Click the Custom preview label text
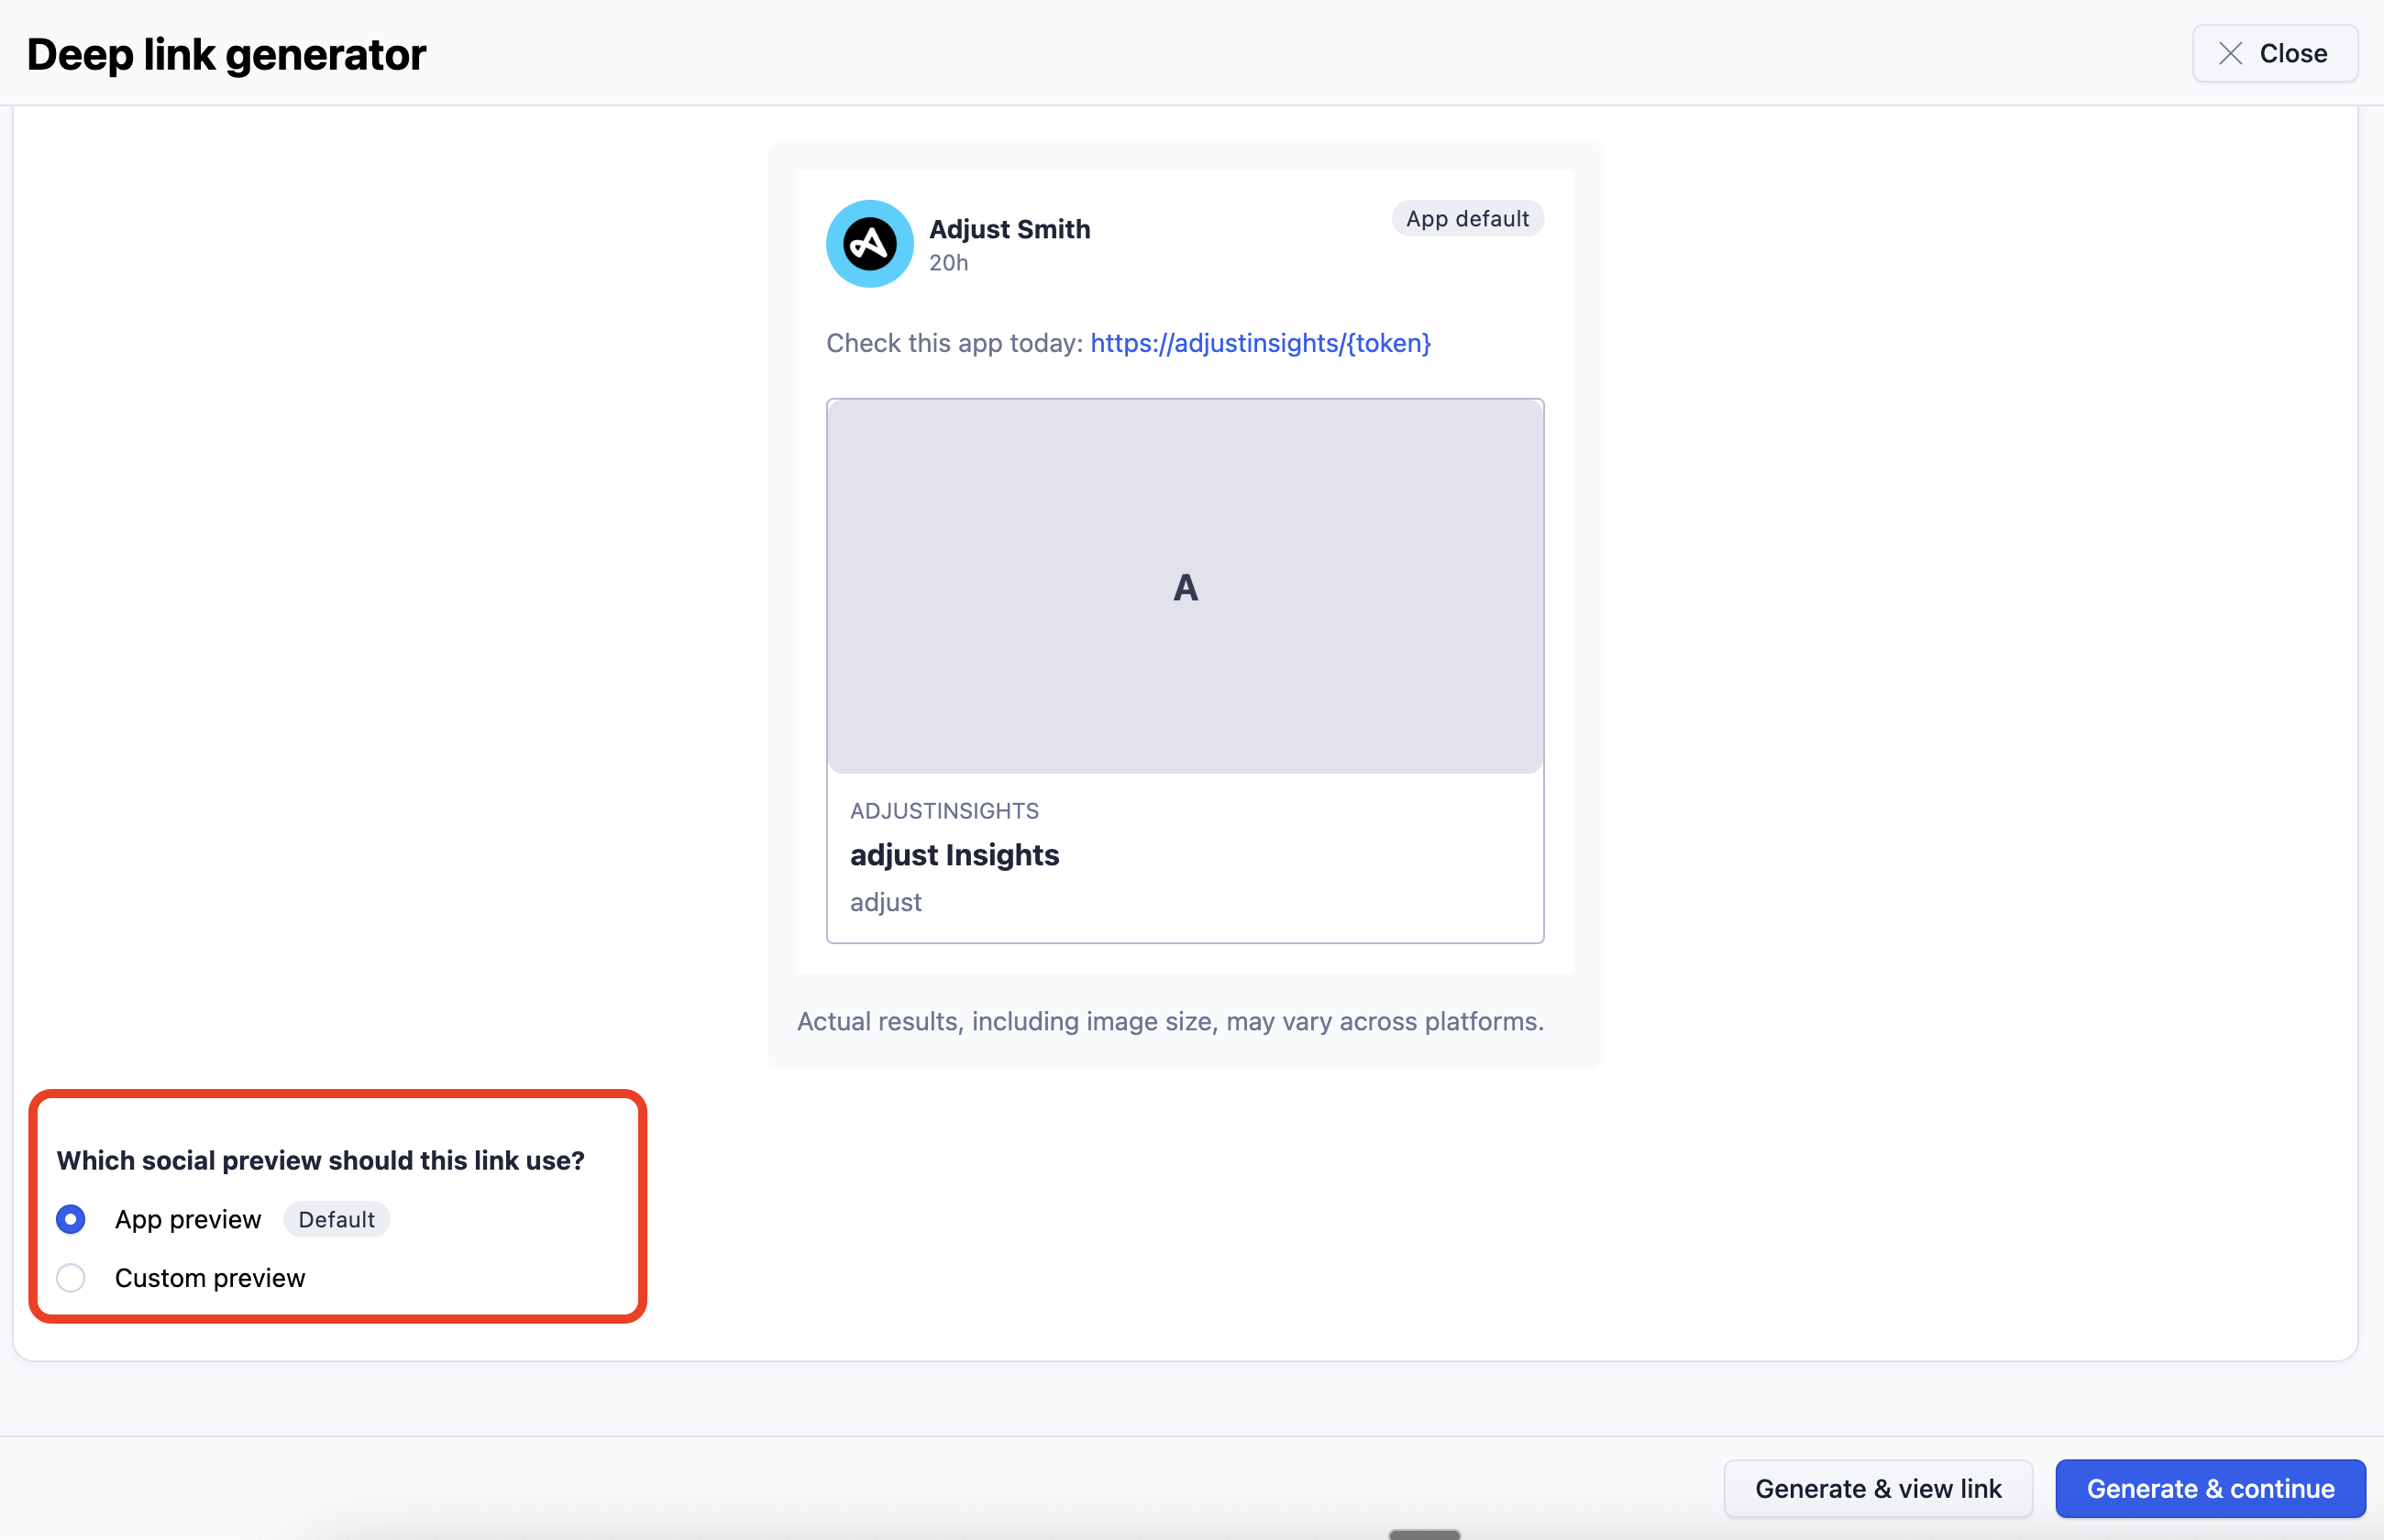The height and width of the screenshot is (1540, 2384). coord(210,1277)
